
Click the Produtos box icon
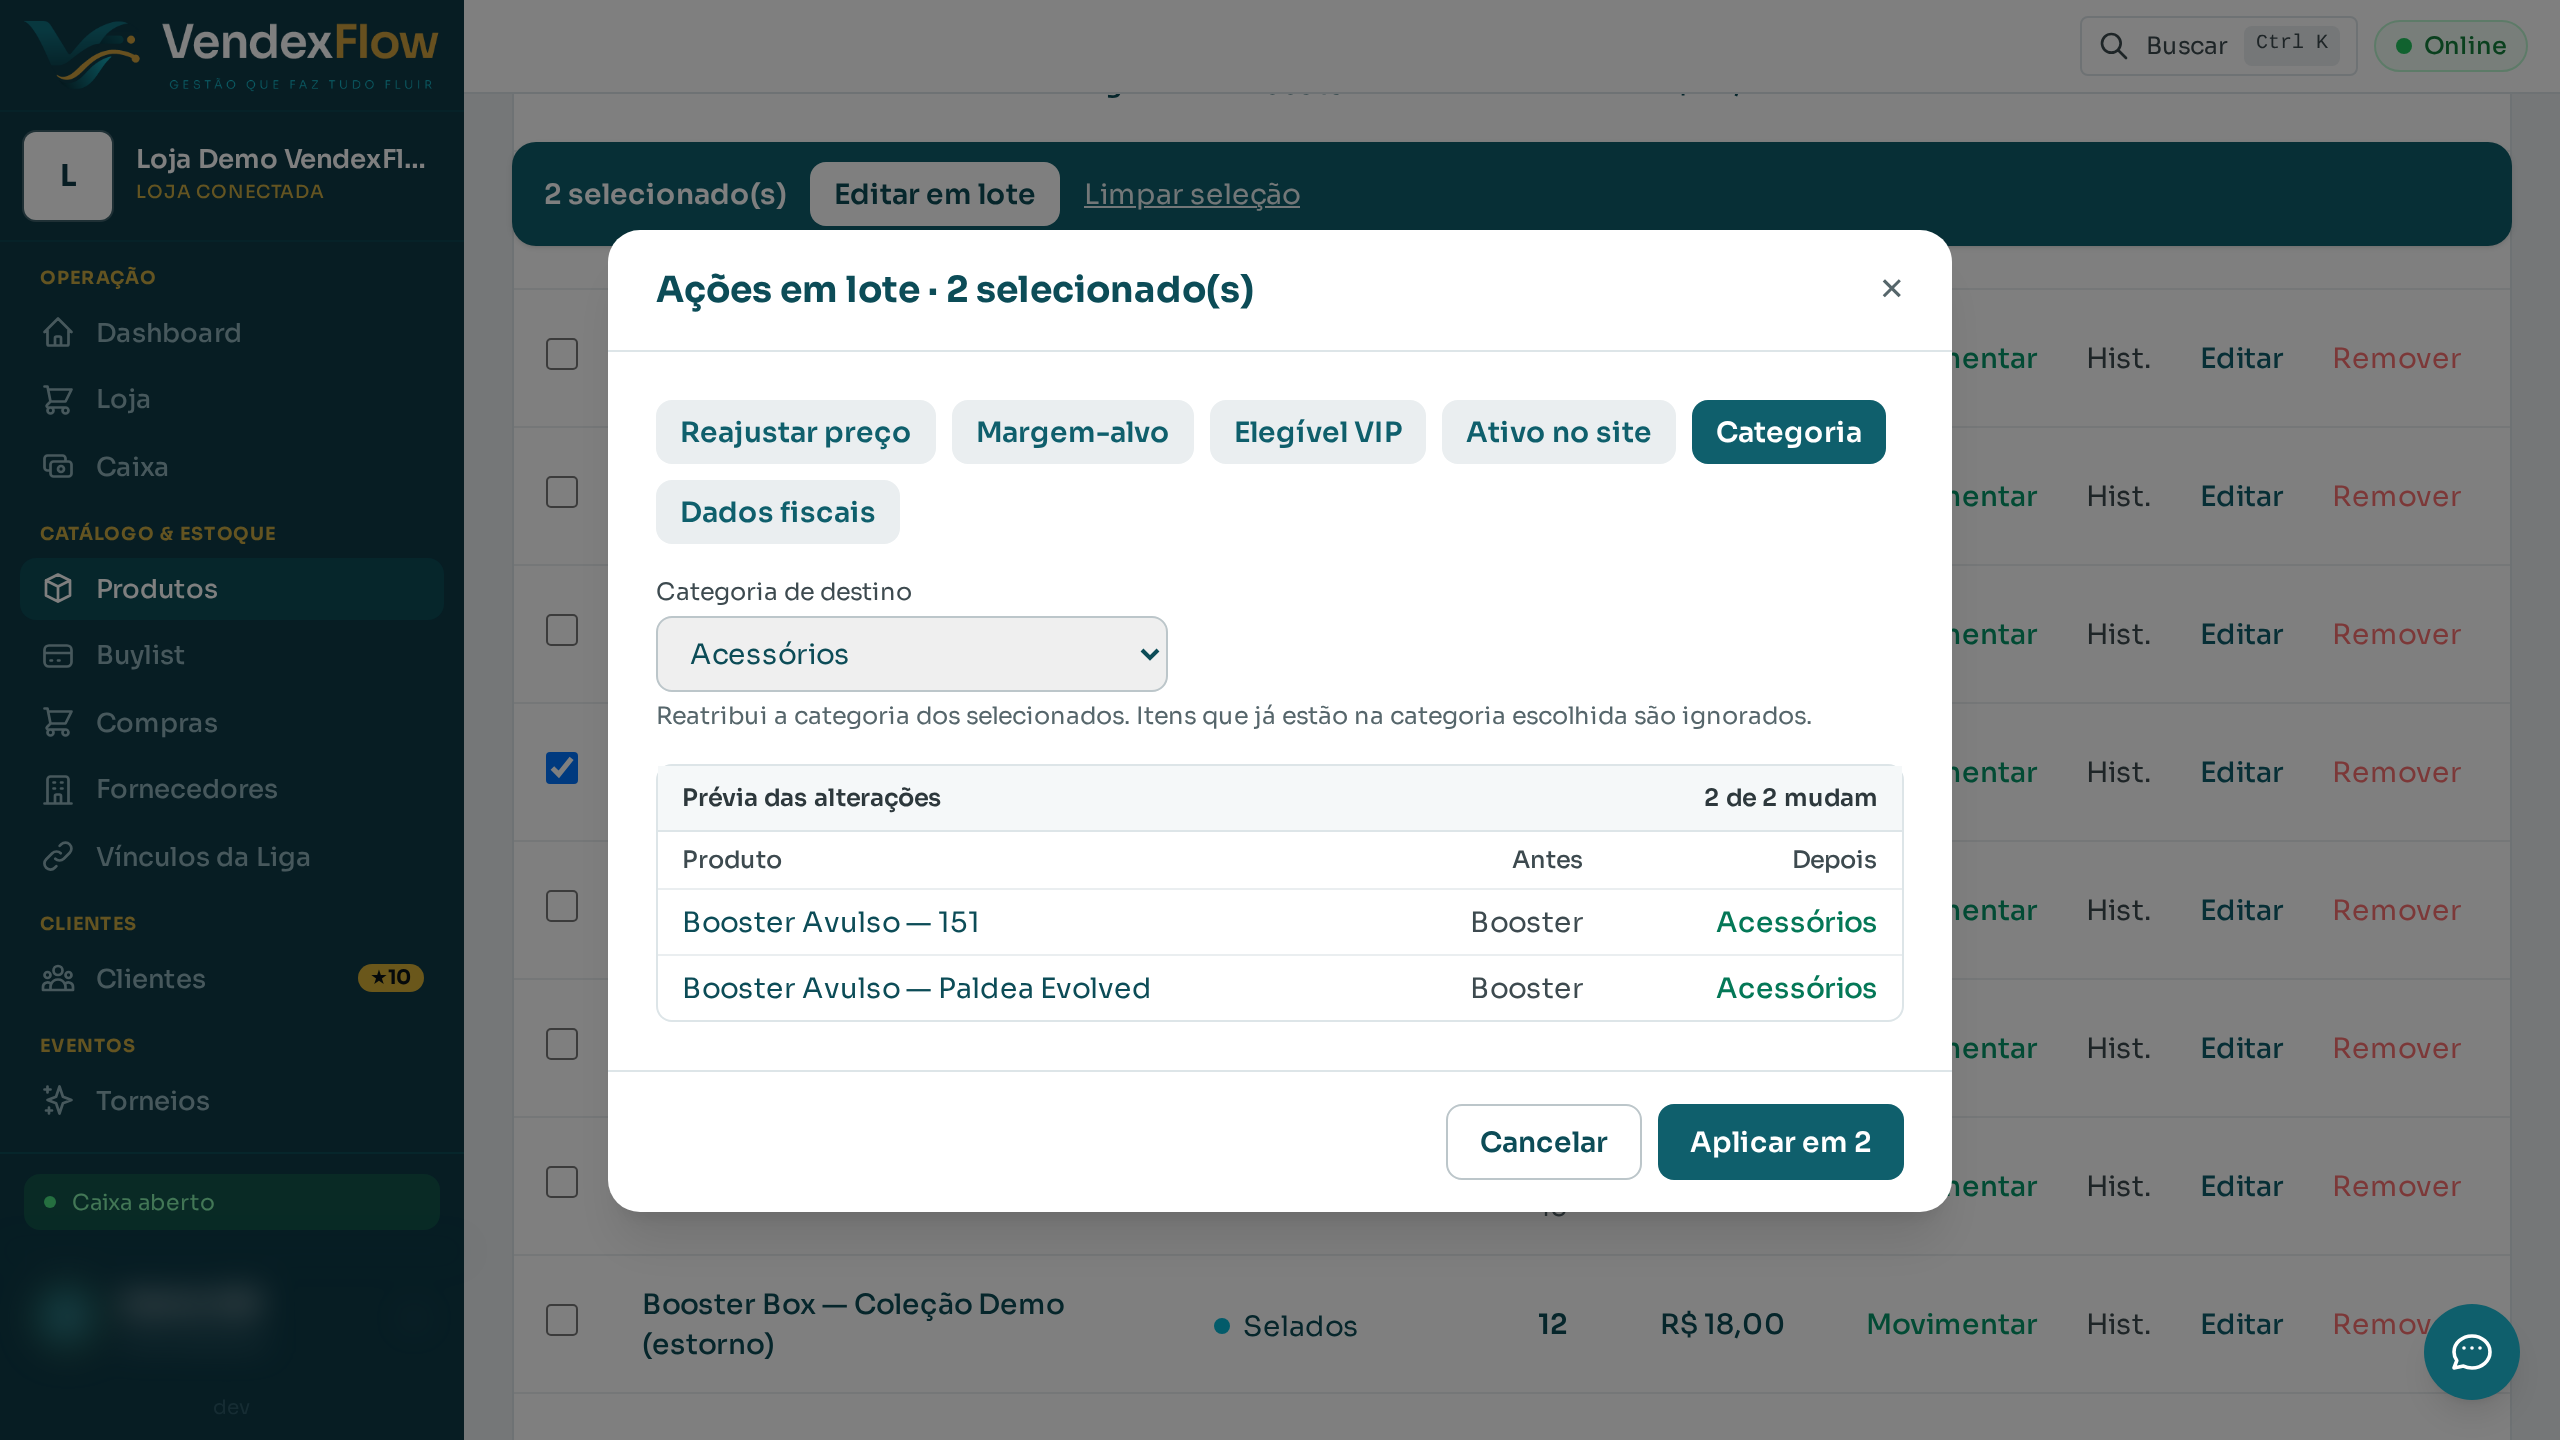(x=58, y=588)
